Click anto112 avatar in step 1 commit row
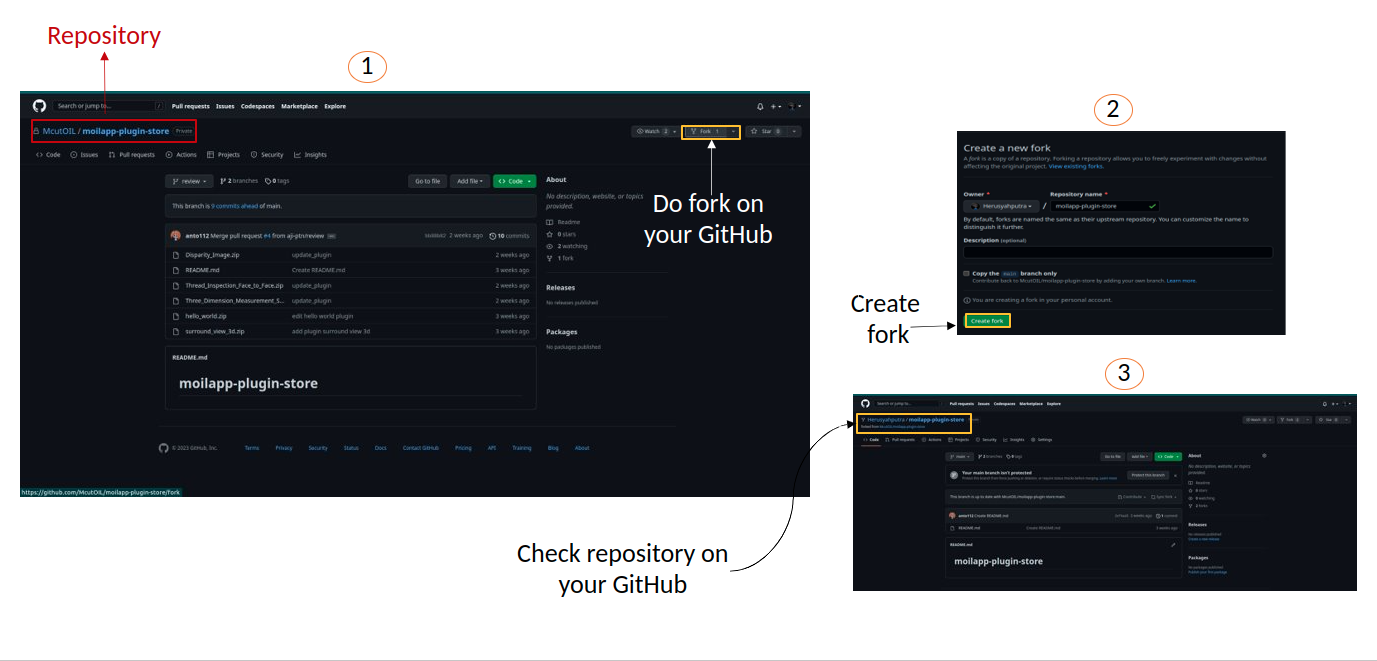1377x661 pixels. [x=176, y=236]
